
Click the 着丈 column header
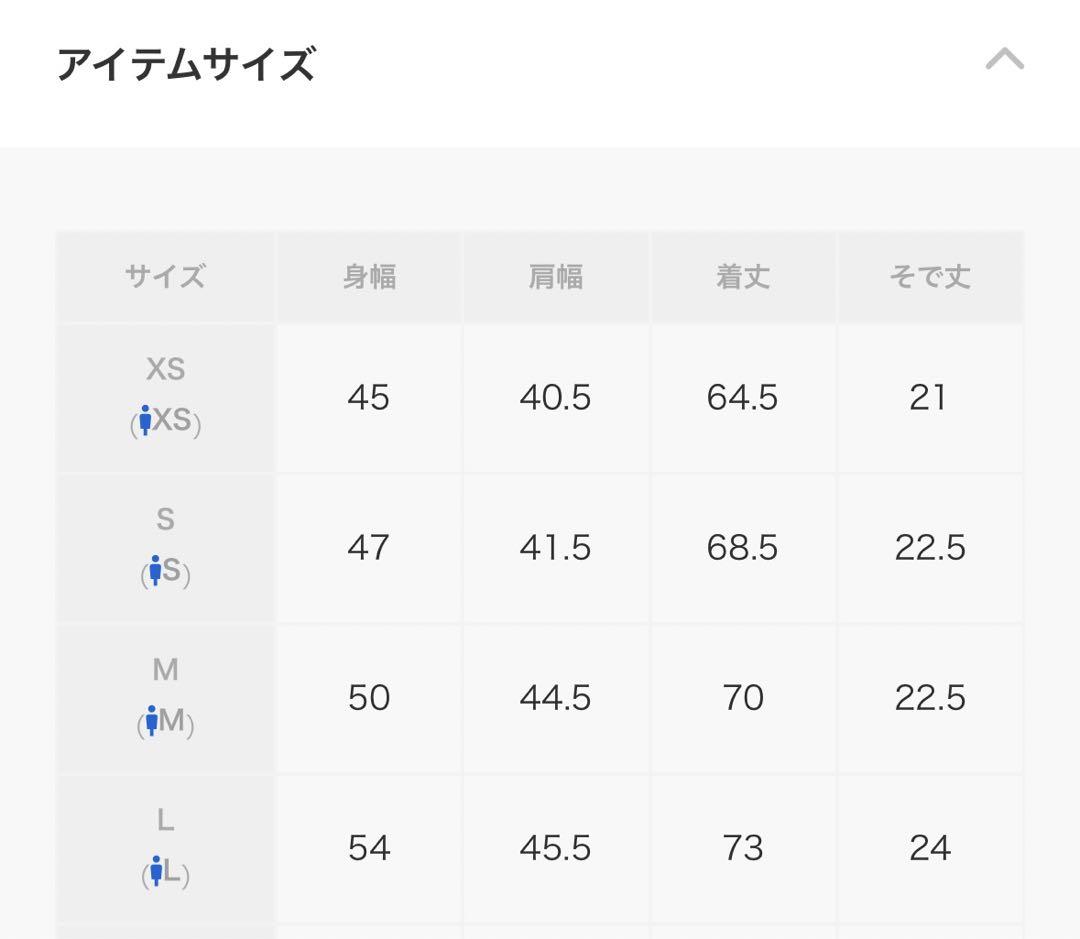tap(742, 277)
